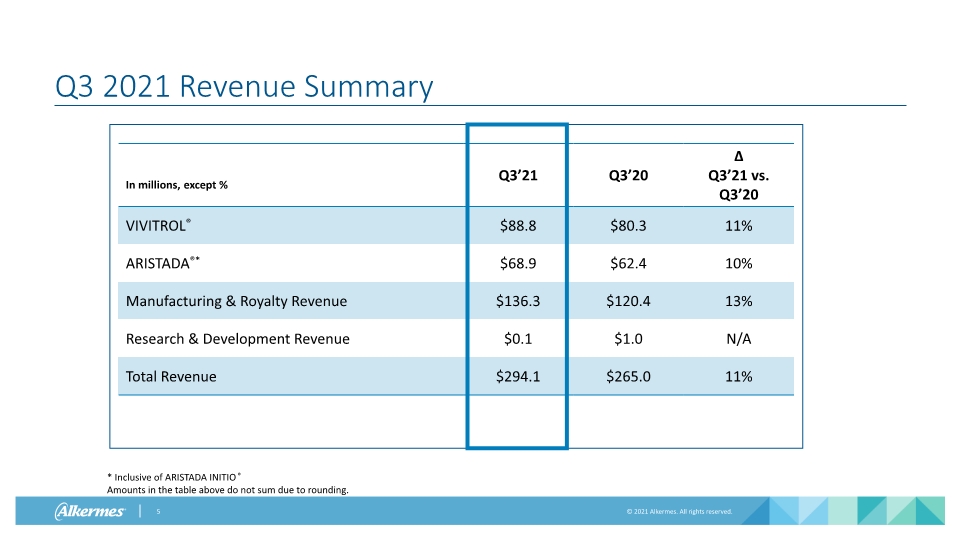Click ARISTADA change value 10%

click(738, 263)
